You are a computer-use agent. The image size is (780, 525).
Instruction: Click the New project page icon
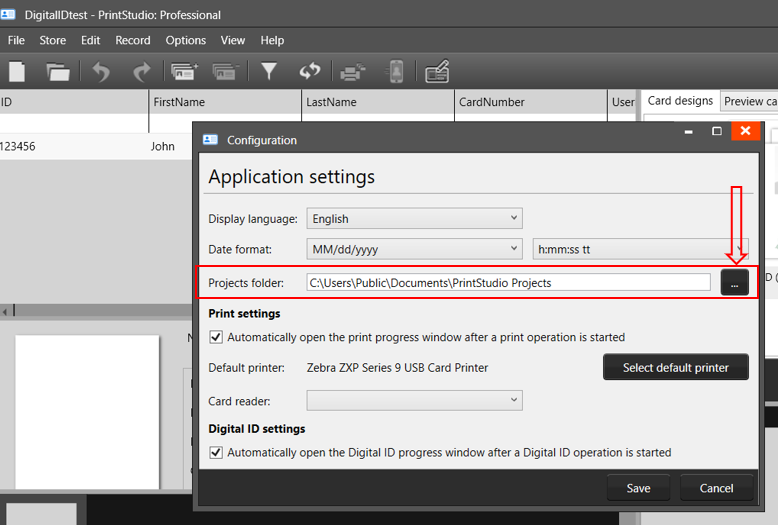[x=17, y=72]
